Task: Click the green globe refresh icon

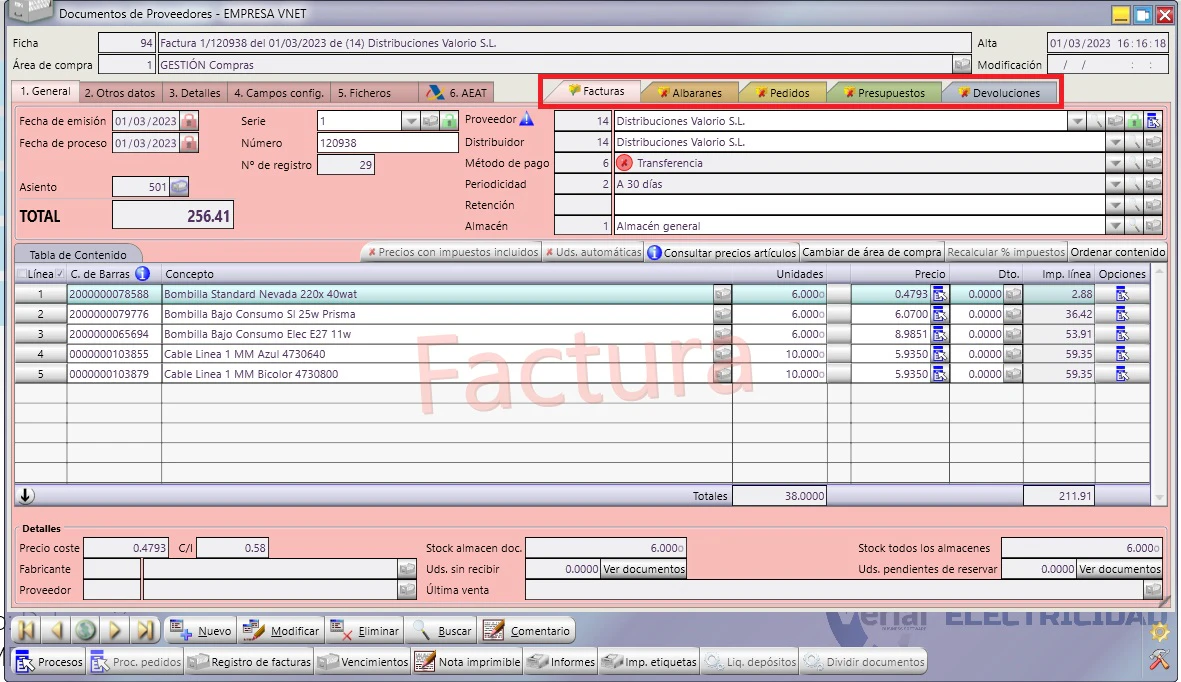Action: (85, 630)
